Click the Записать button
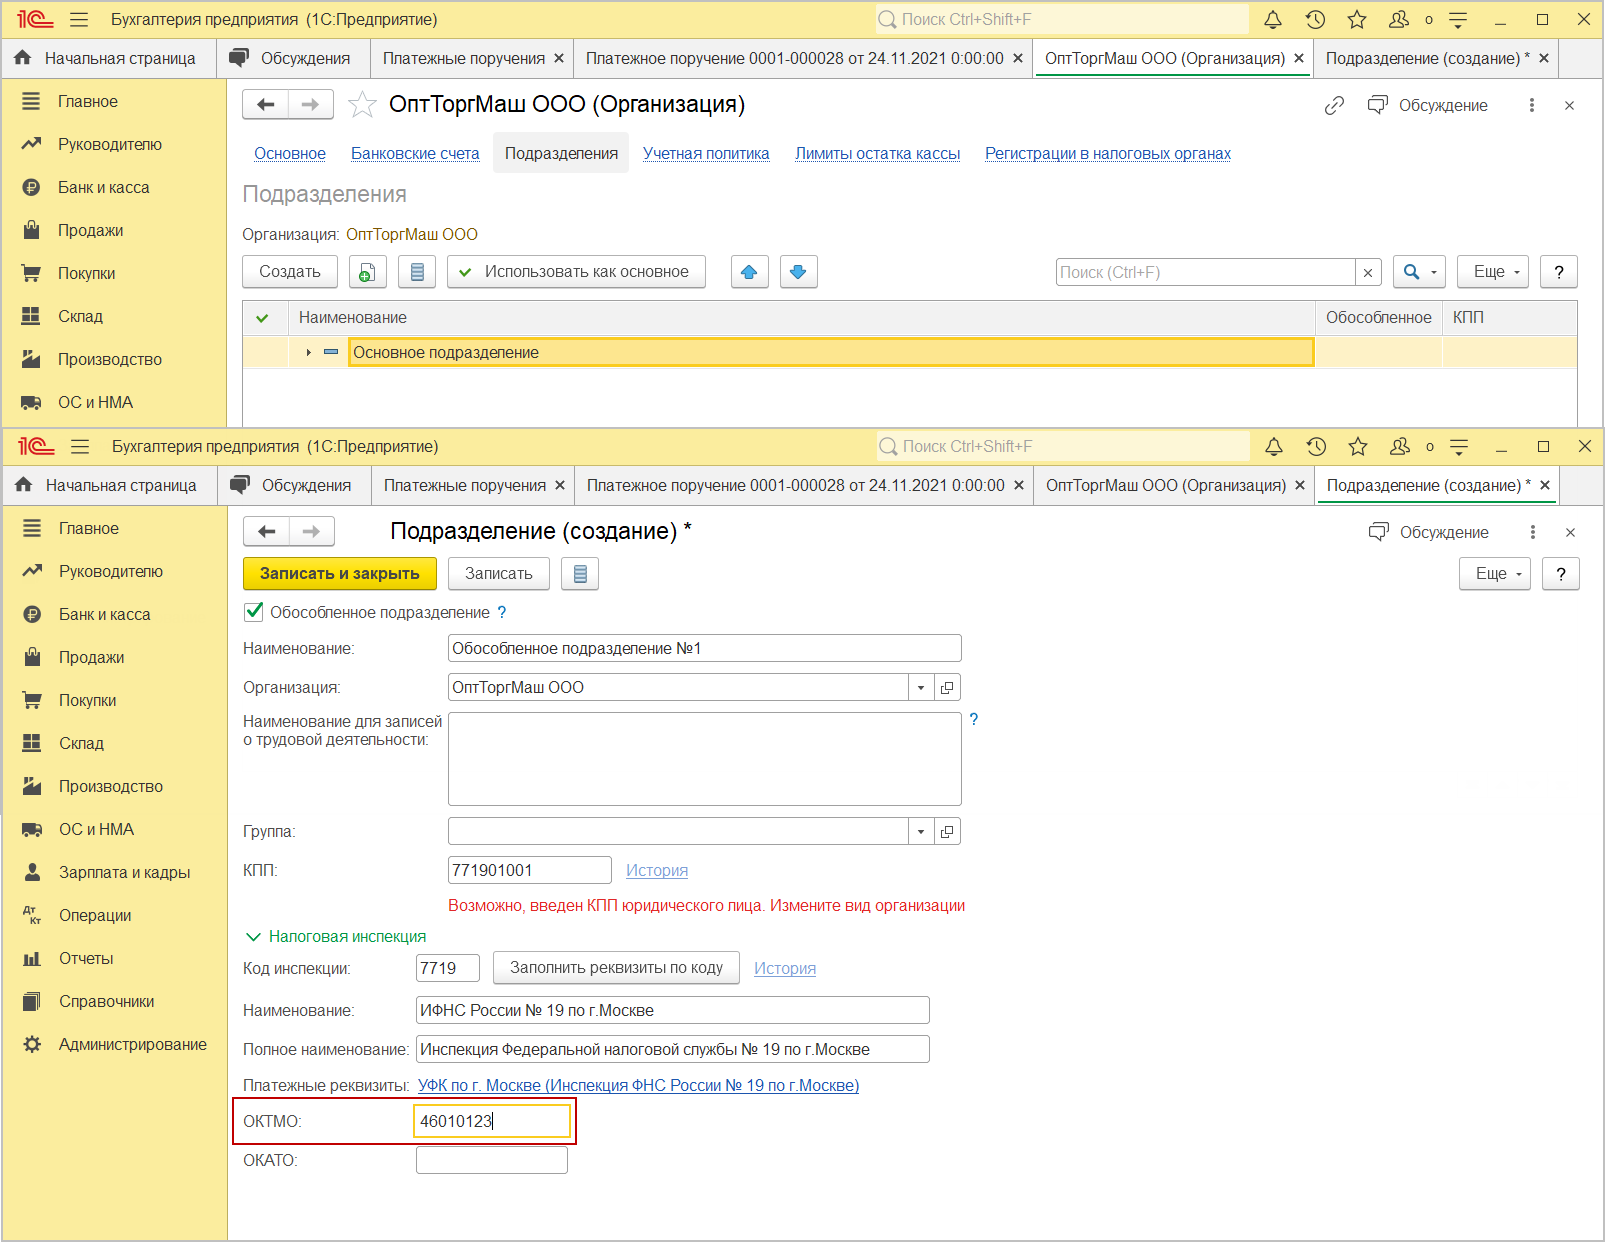1611x1252 pixels. point(499,574)
